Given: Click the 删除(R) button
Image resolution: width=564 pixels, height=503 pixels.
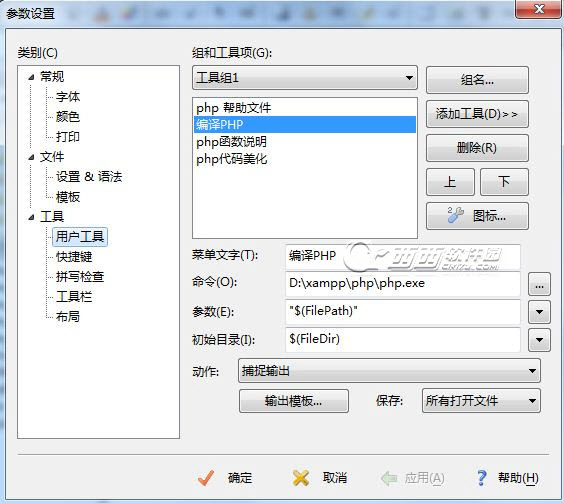Looking at the screenshot, I should click(x=477, y=148).
